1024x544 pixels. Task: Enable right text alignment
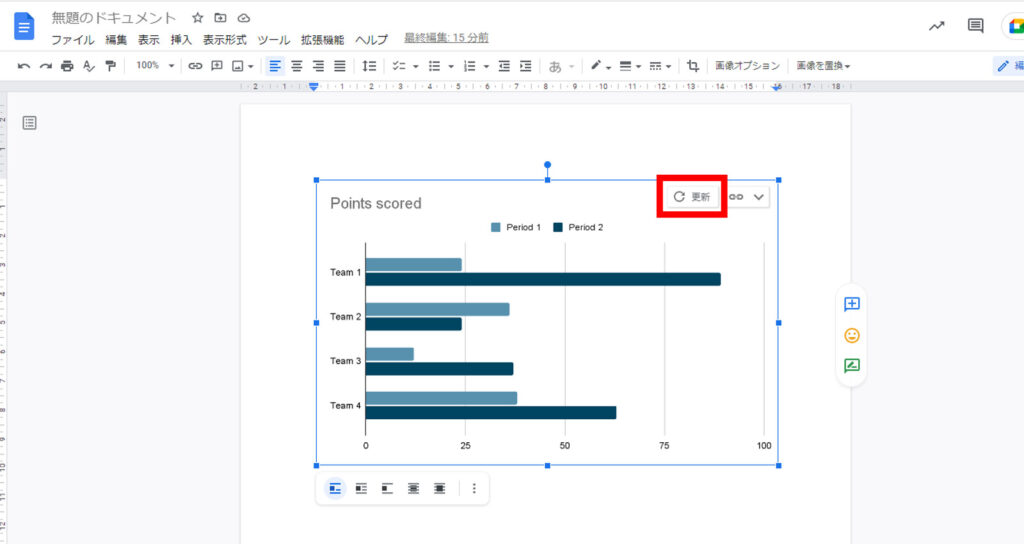[318, 66]
